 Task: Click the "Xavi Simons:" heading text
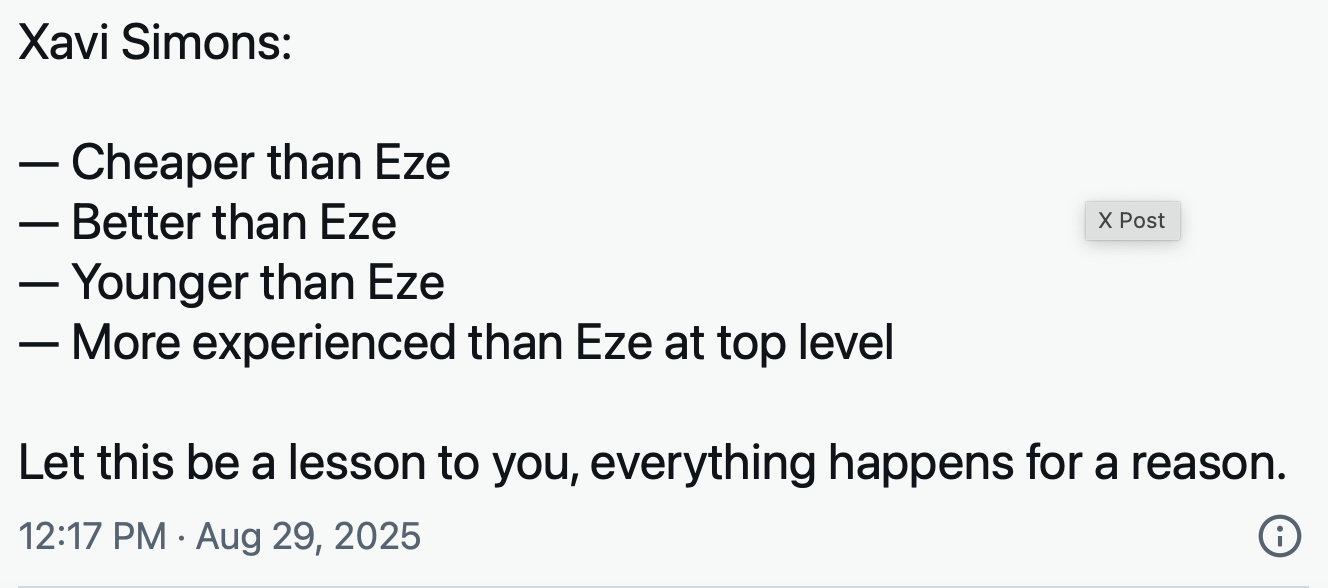click(155, 45)
